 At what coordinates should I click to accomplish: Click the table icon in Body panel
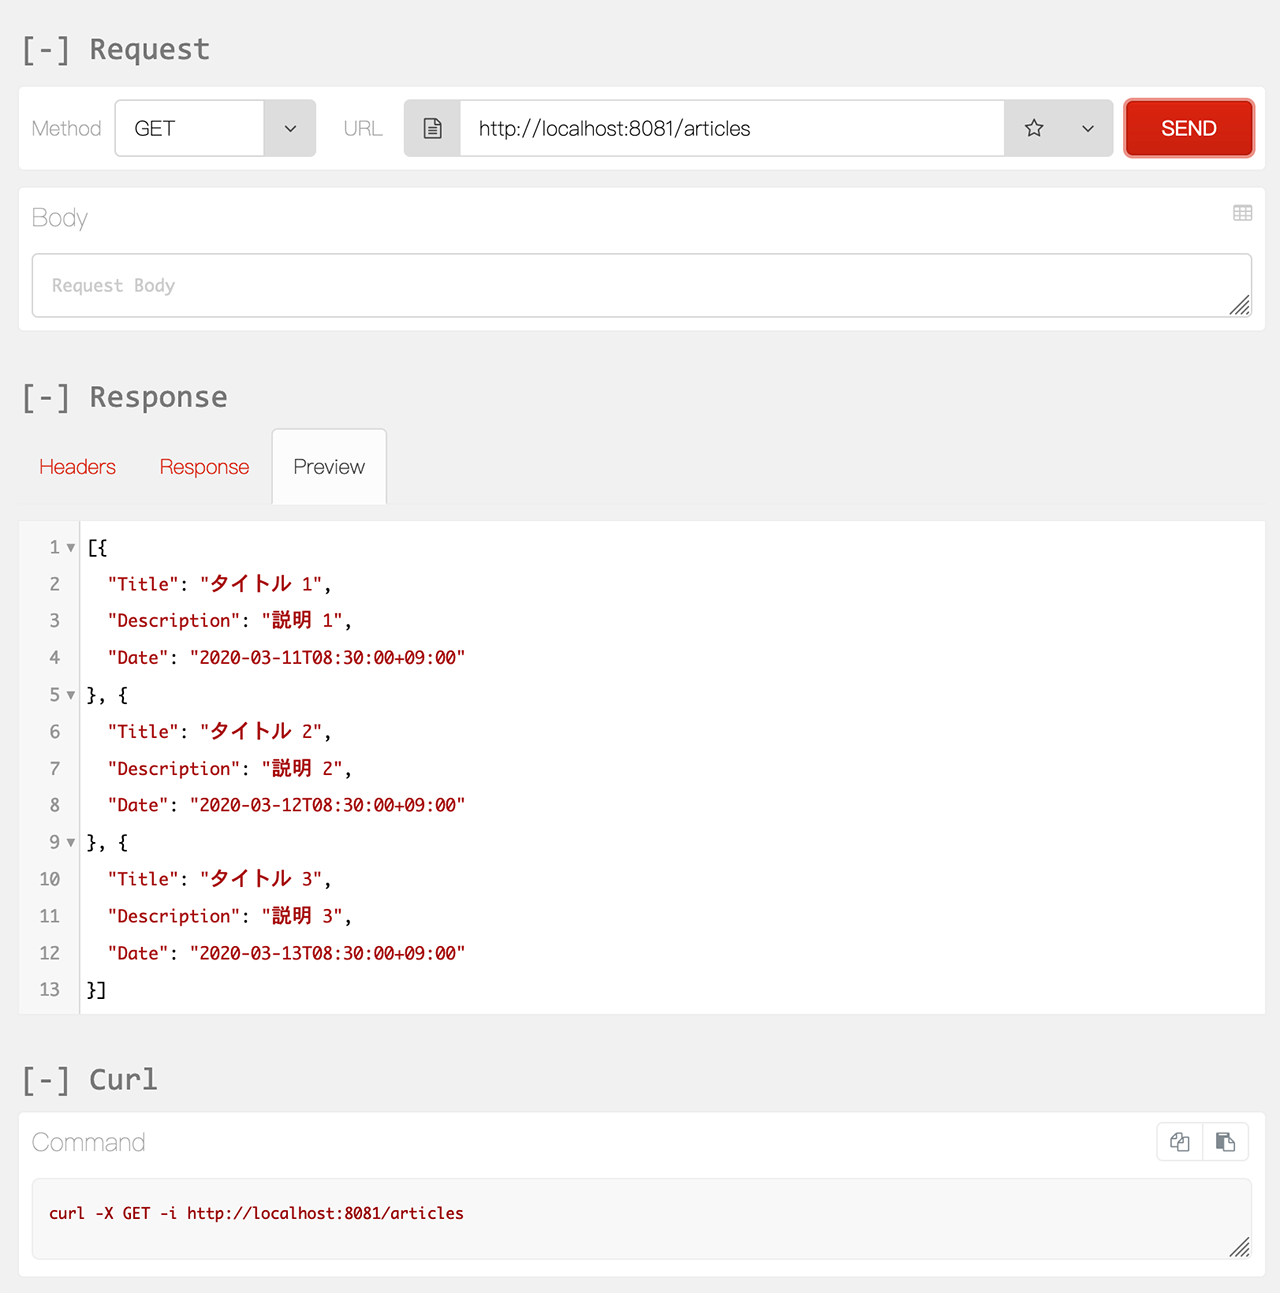point(1242,213)
